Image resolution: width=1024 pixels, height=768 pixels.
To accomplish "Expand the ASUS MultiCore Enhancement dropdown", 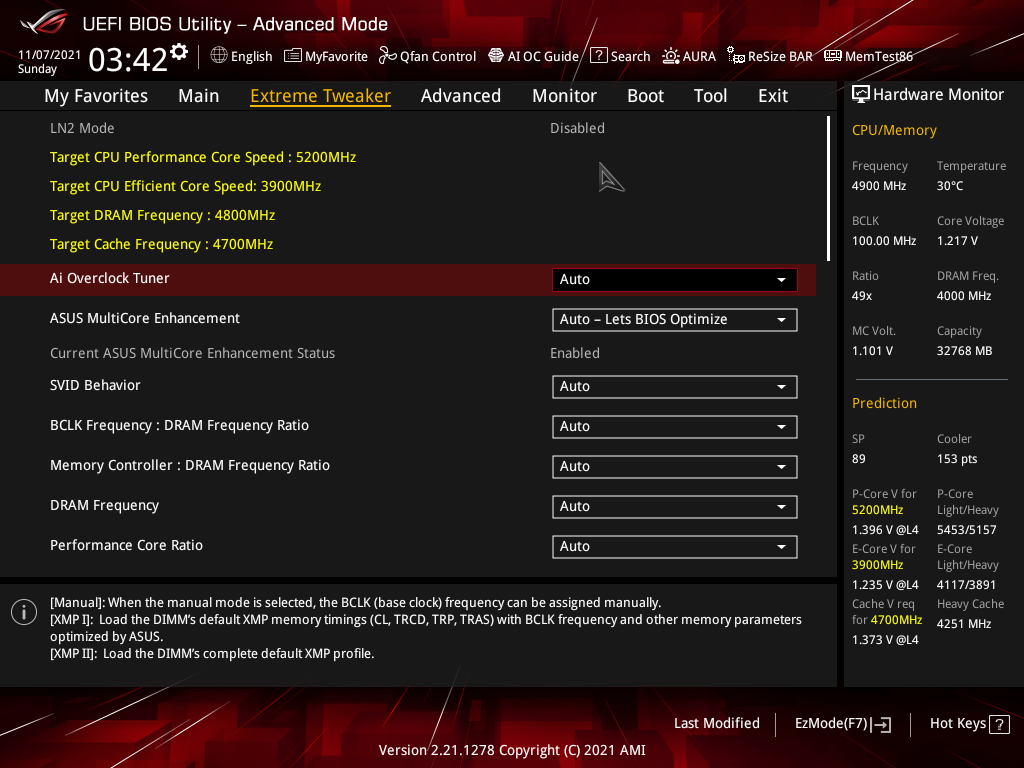I will coord(675,320).
